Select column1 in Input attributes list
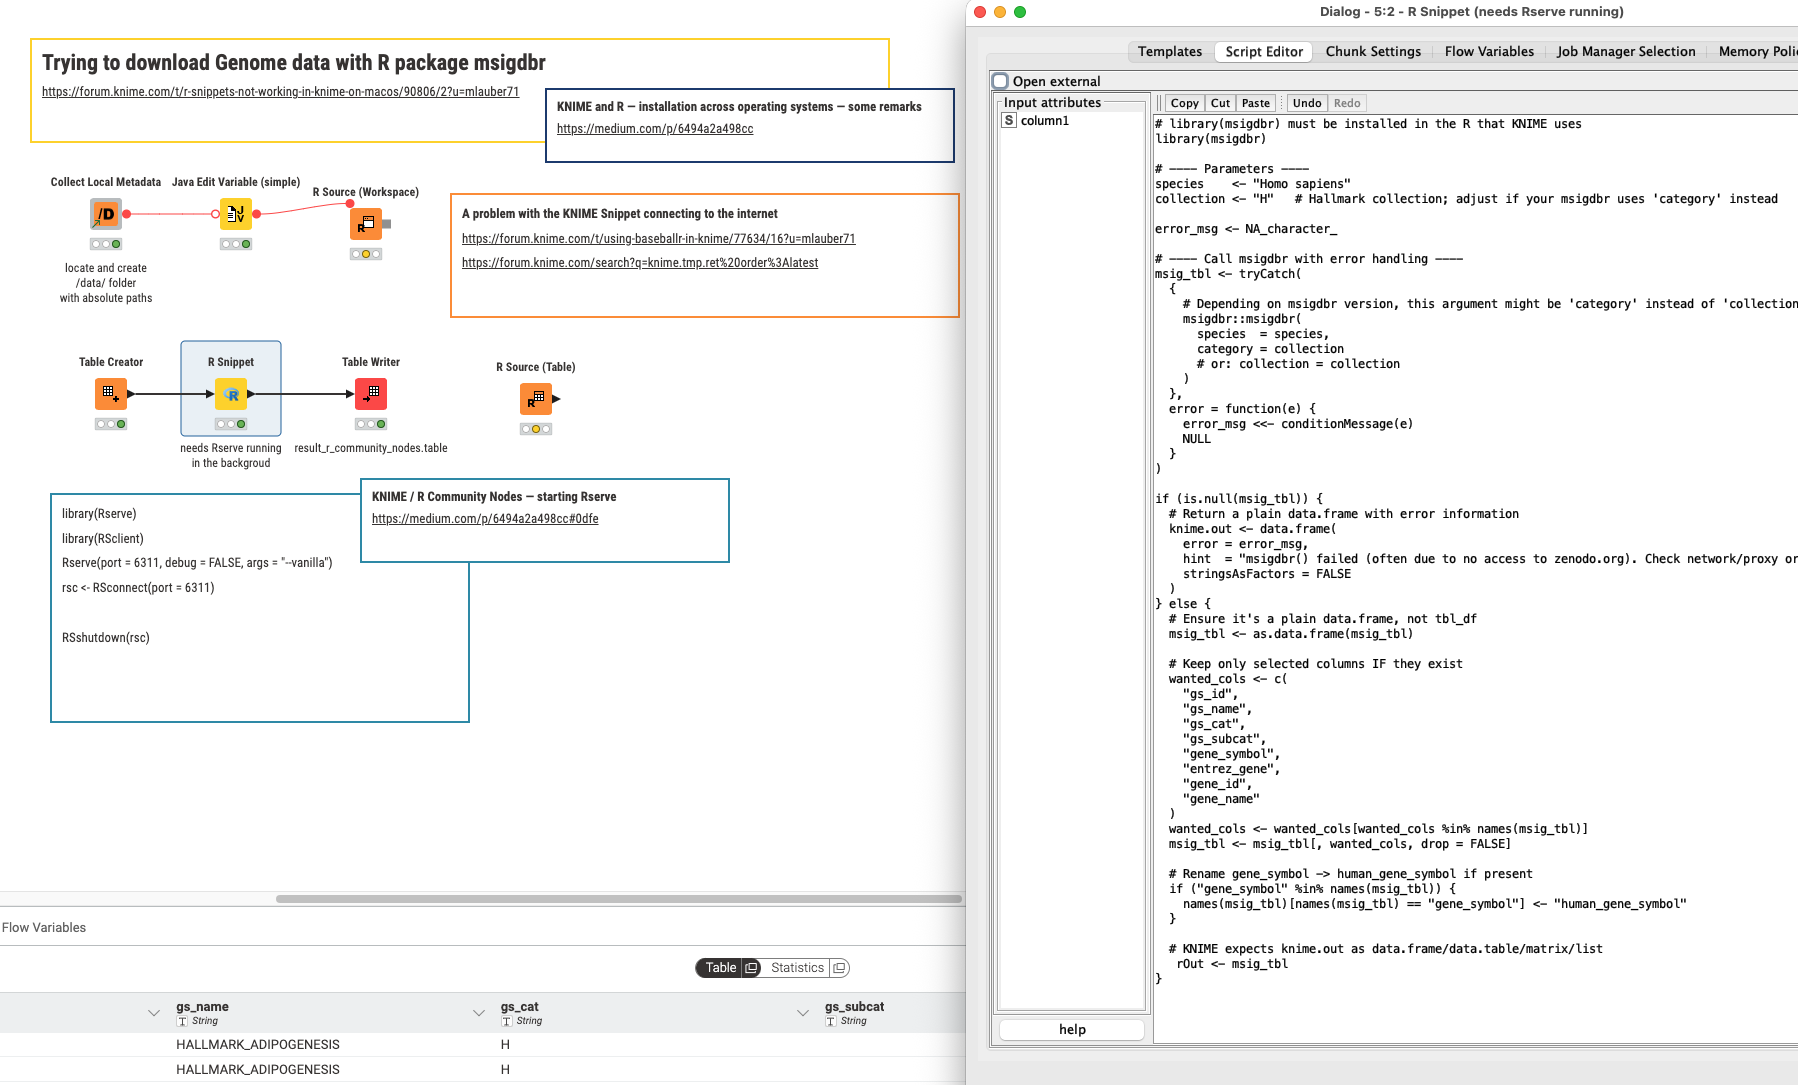 click(x=1044, y=121)
